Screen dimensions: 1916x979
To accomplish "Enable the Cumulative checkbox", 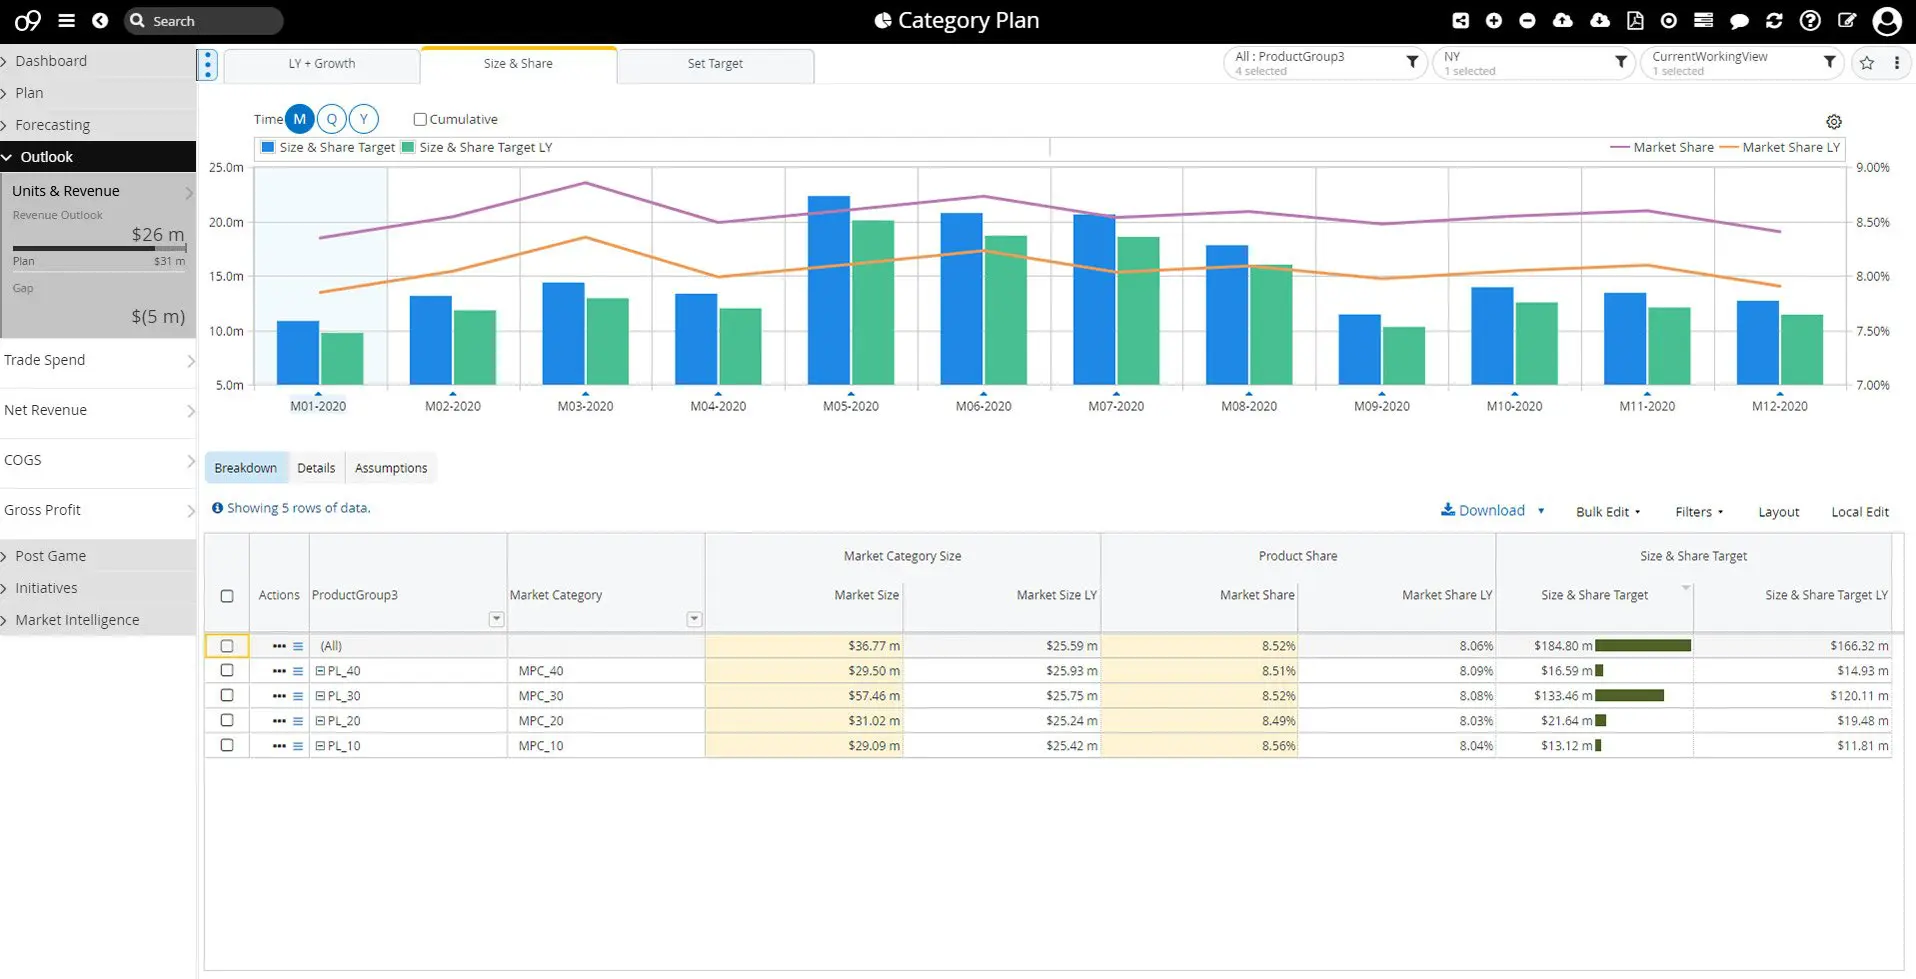I will (420, 119).
